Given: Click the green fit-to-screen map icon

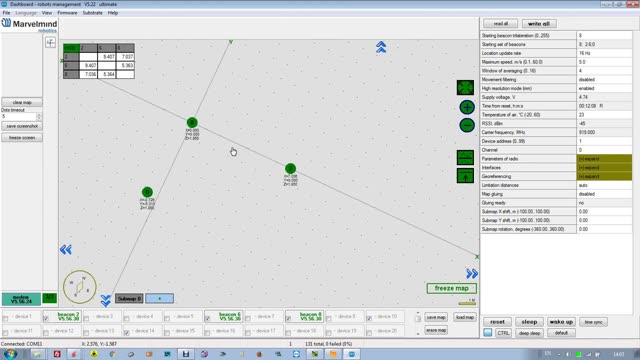Looking at the screenshot, I should (x=465, y=87).
